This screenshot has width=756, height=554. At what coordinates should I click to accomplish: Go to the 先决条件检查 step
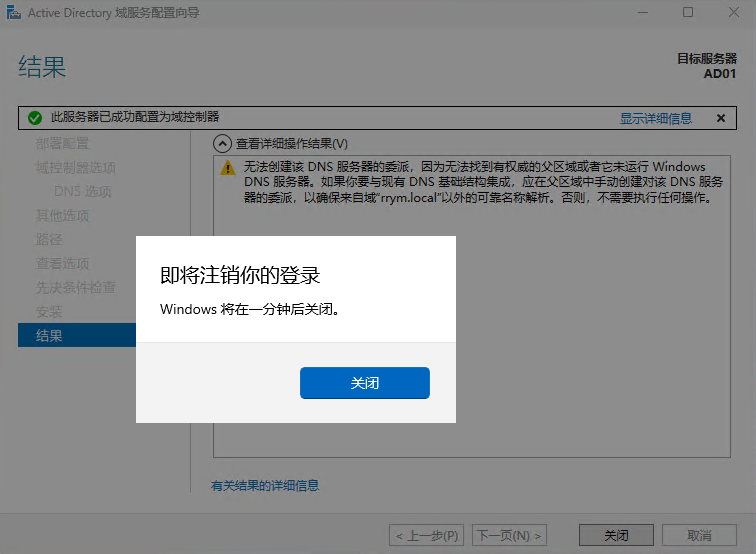(76, 288)
